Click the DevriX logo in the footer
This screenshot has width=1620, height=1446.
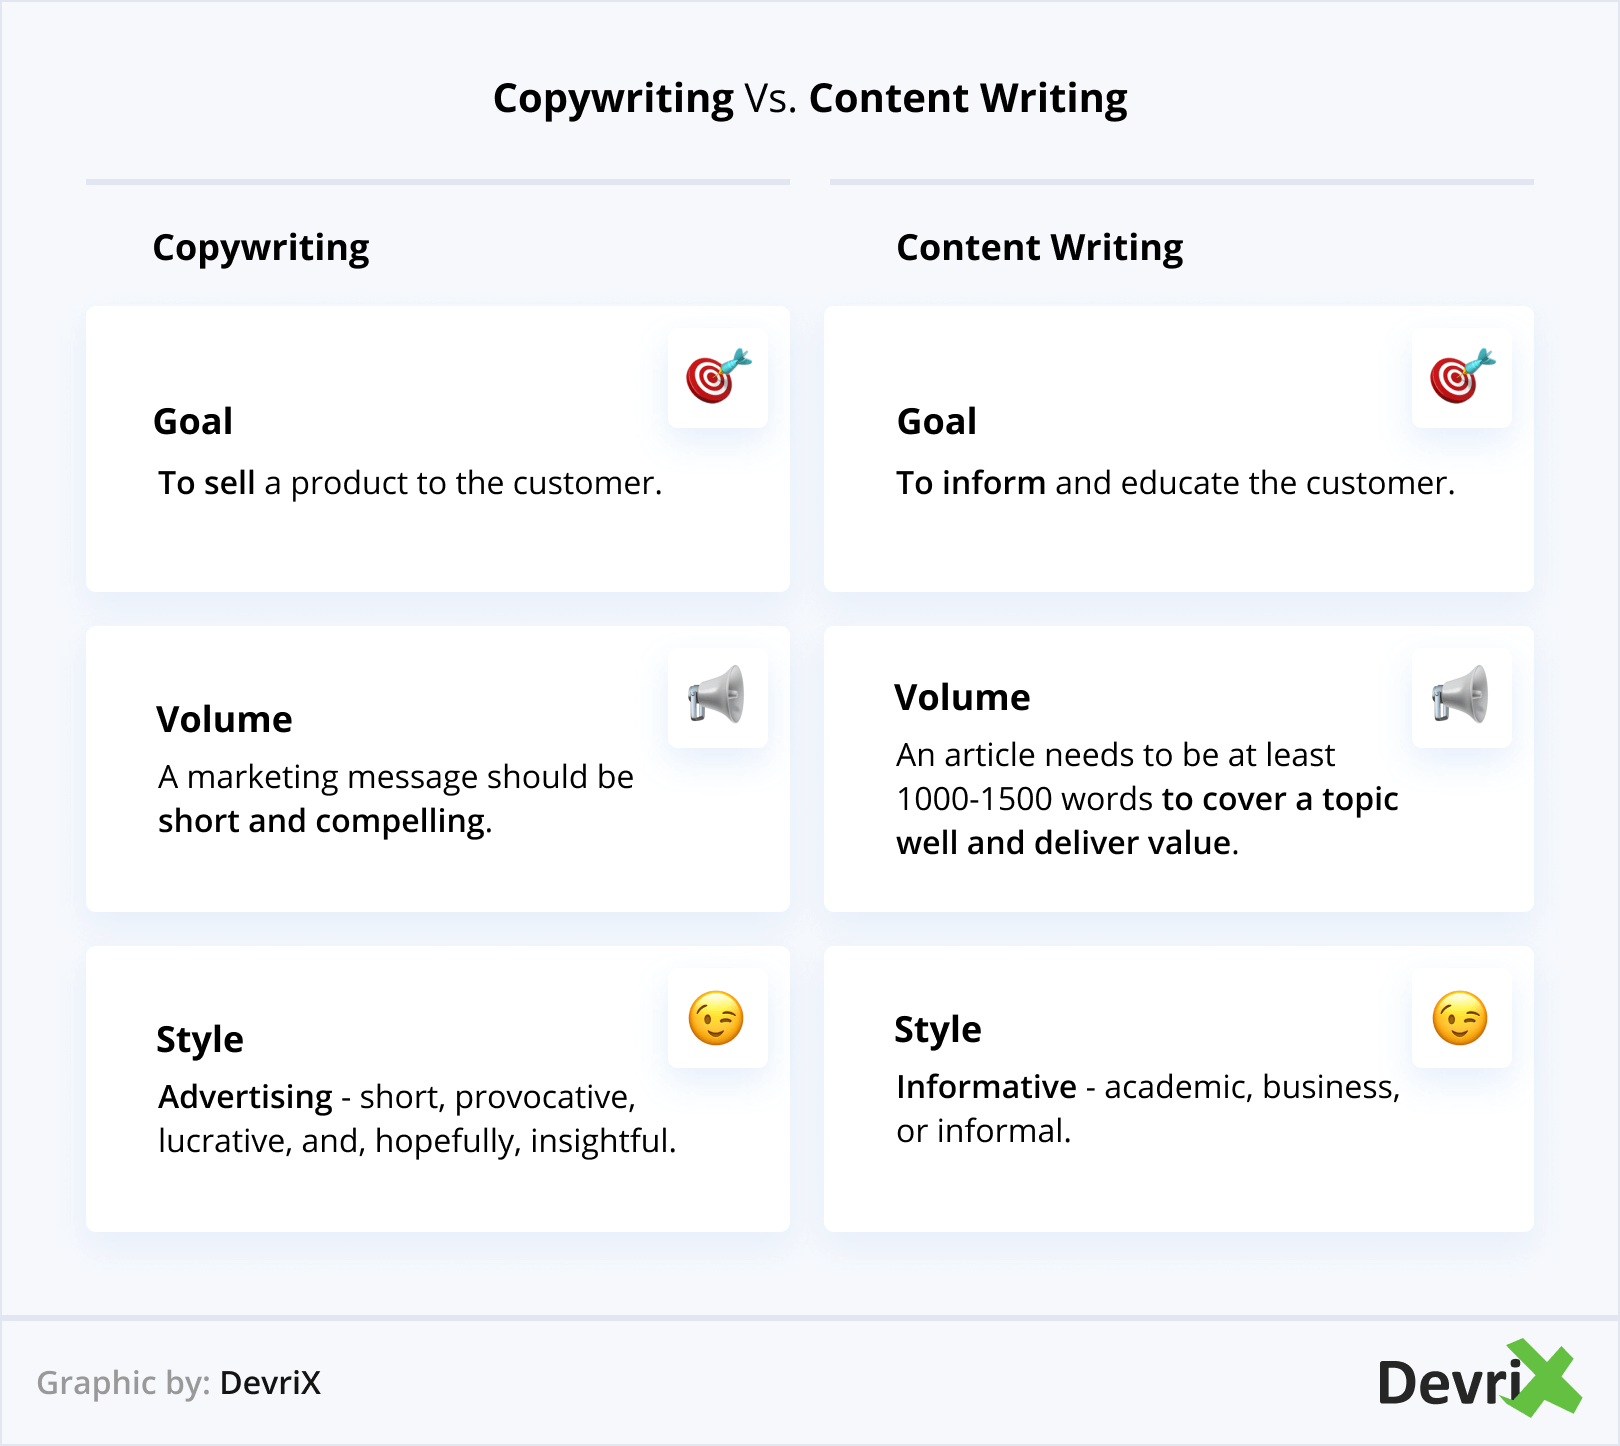pyautogui.click(x=1478, y=1381)
